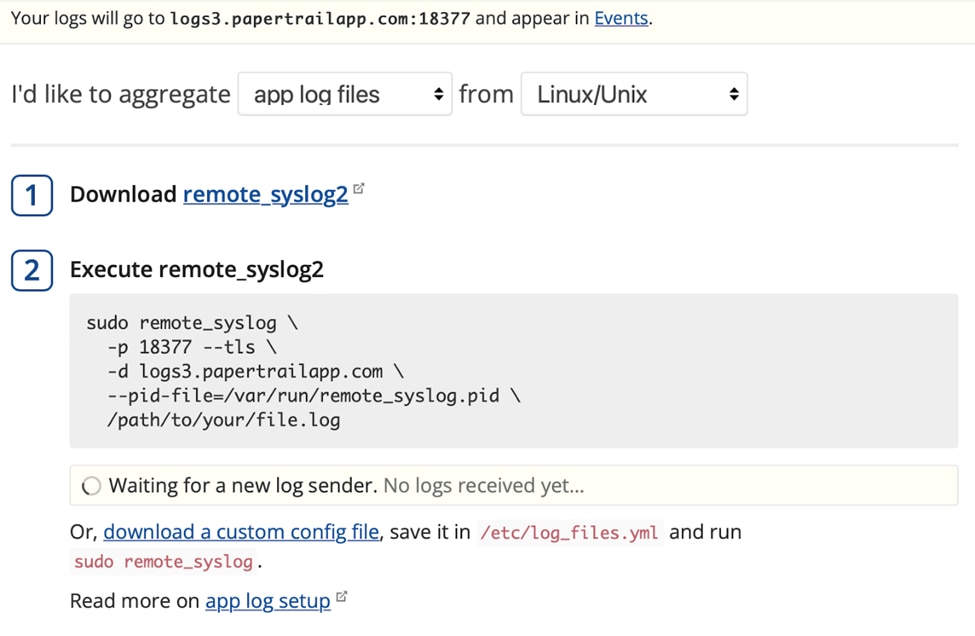Open the 'Linux/Unix' platform dropdown
The image size is (975, 636).
634,94
